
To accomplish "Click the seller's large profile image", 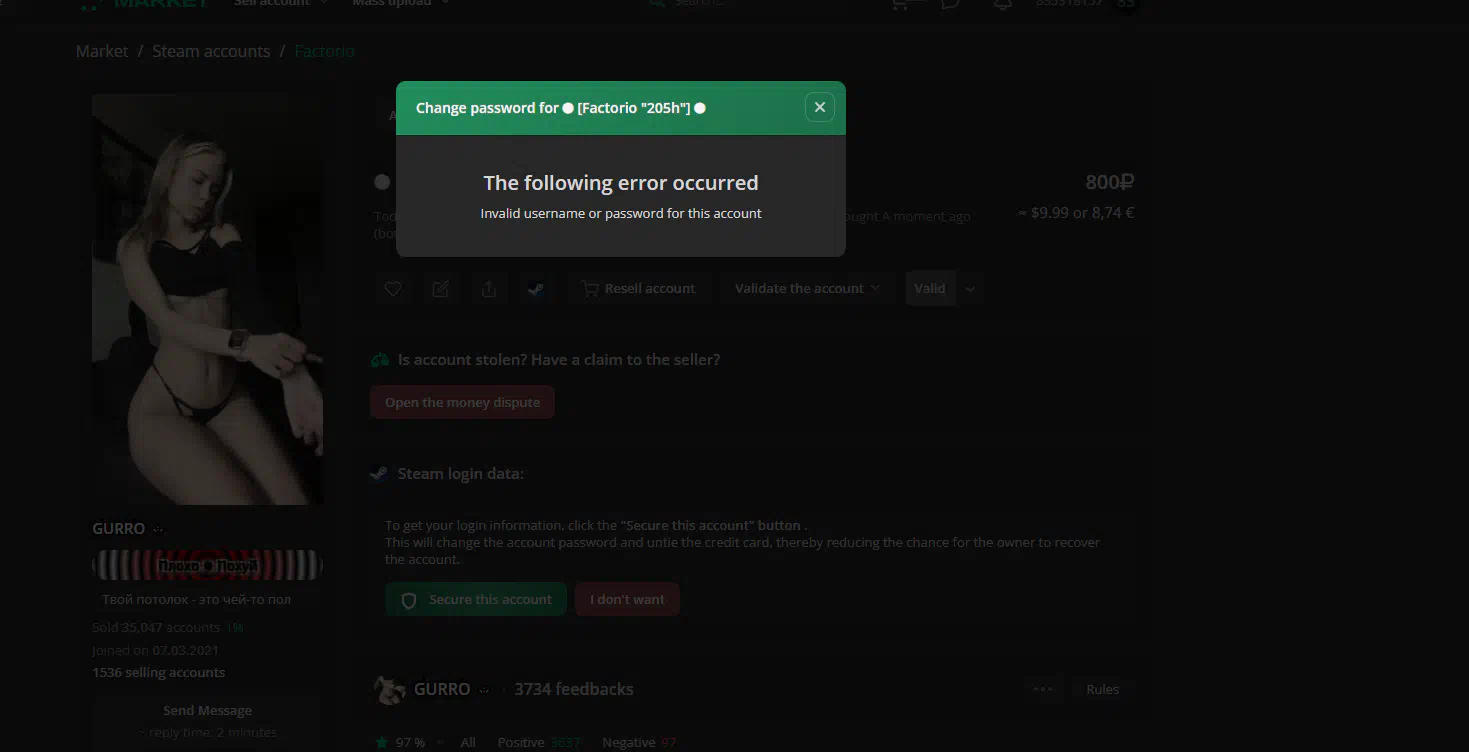I will pos(207,299).
